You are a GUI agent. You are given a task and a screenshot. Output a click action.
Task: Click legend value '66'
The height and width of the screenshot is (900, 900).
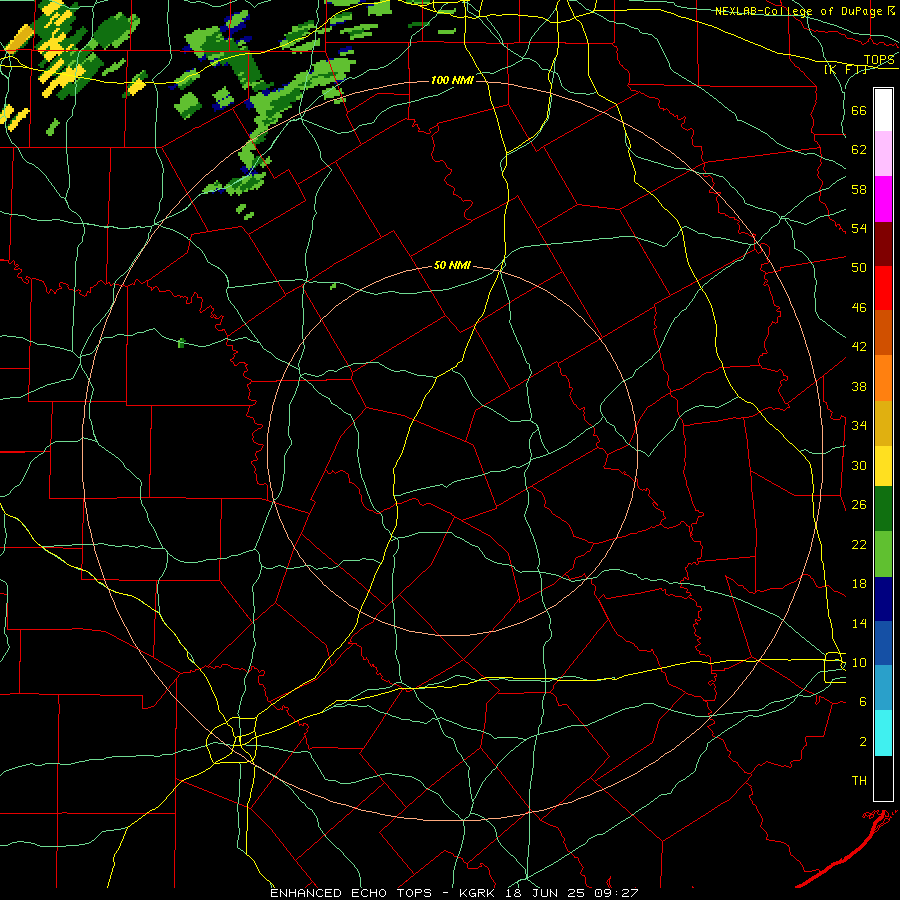[x=859, y=110]
